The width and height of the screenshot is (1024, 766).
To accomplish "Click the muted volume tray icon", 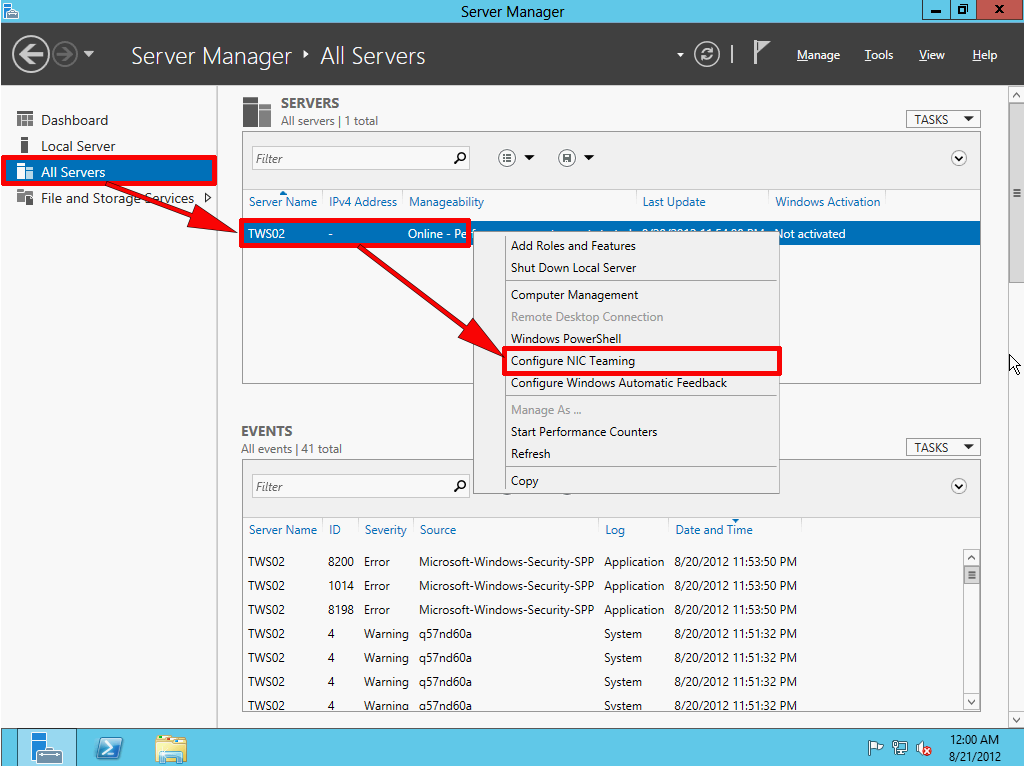I will click(923, 748).
